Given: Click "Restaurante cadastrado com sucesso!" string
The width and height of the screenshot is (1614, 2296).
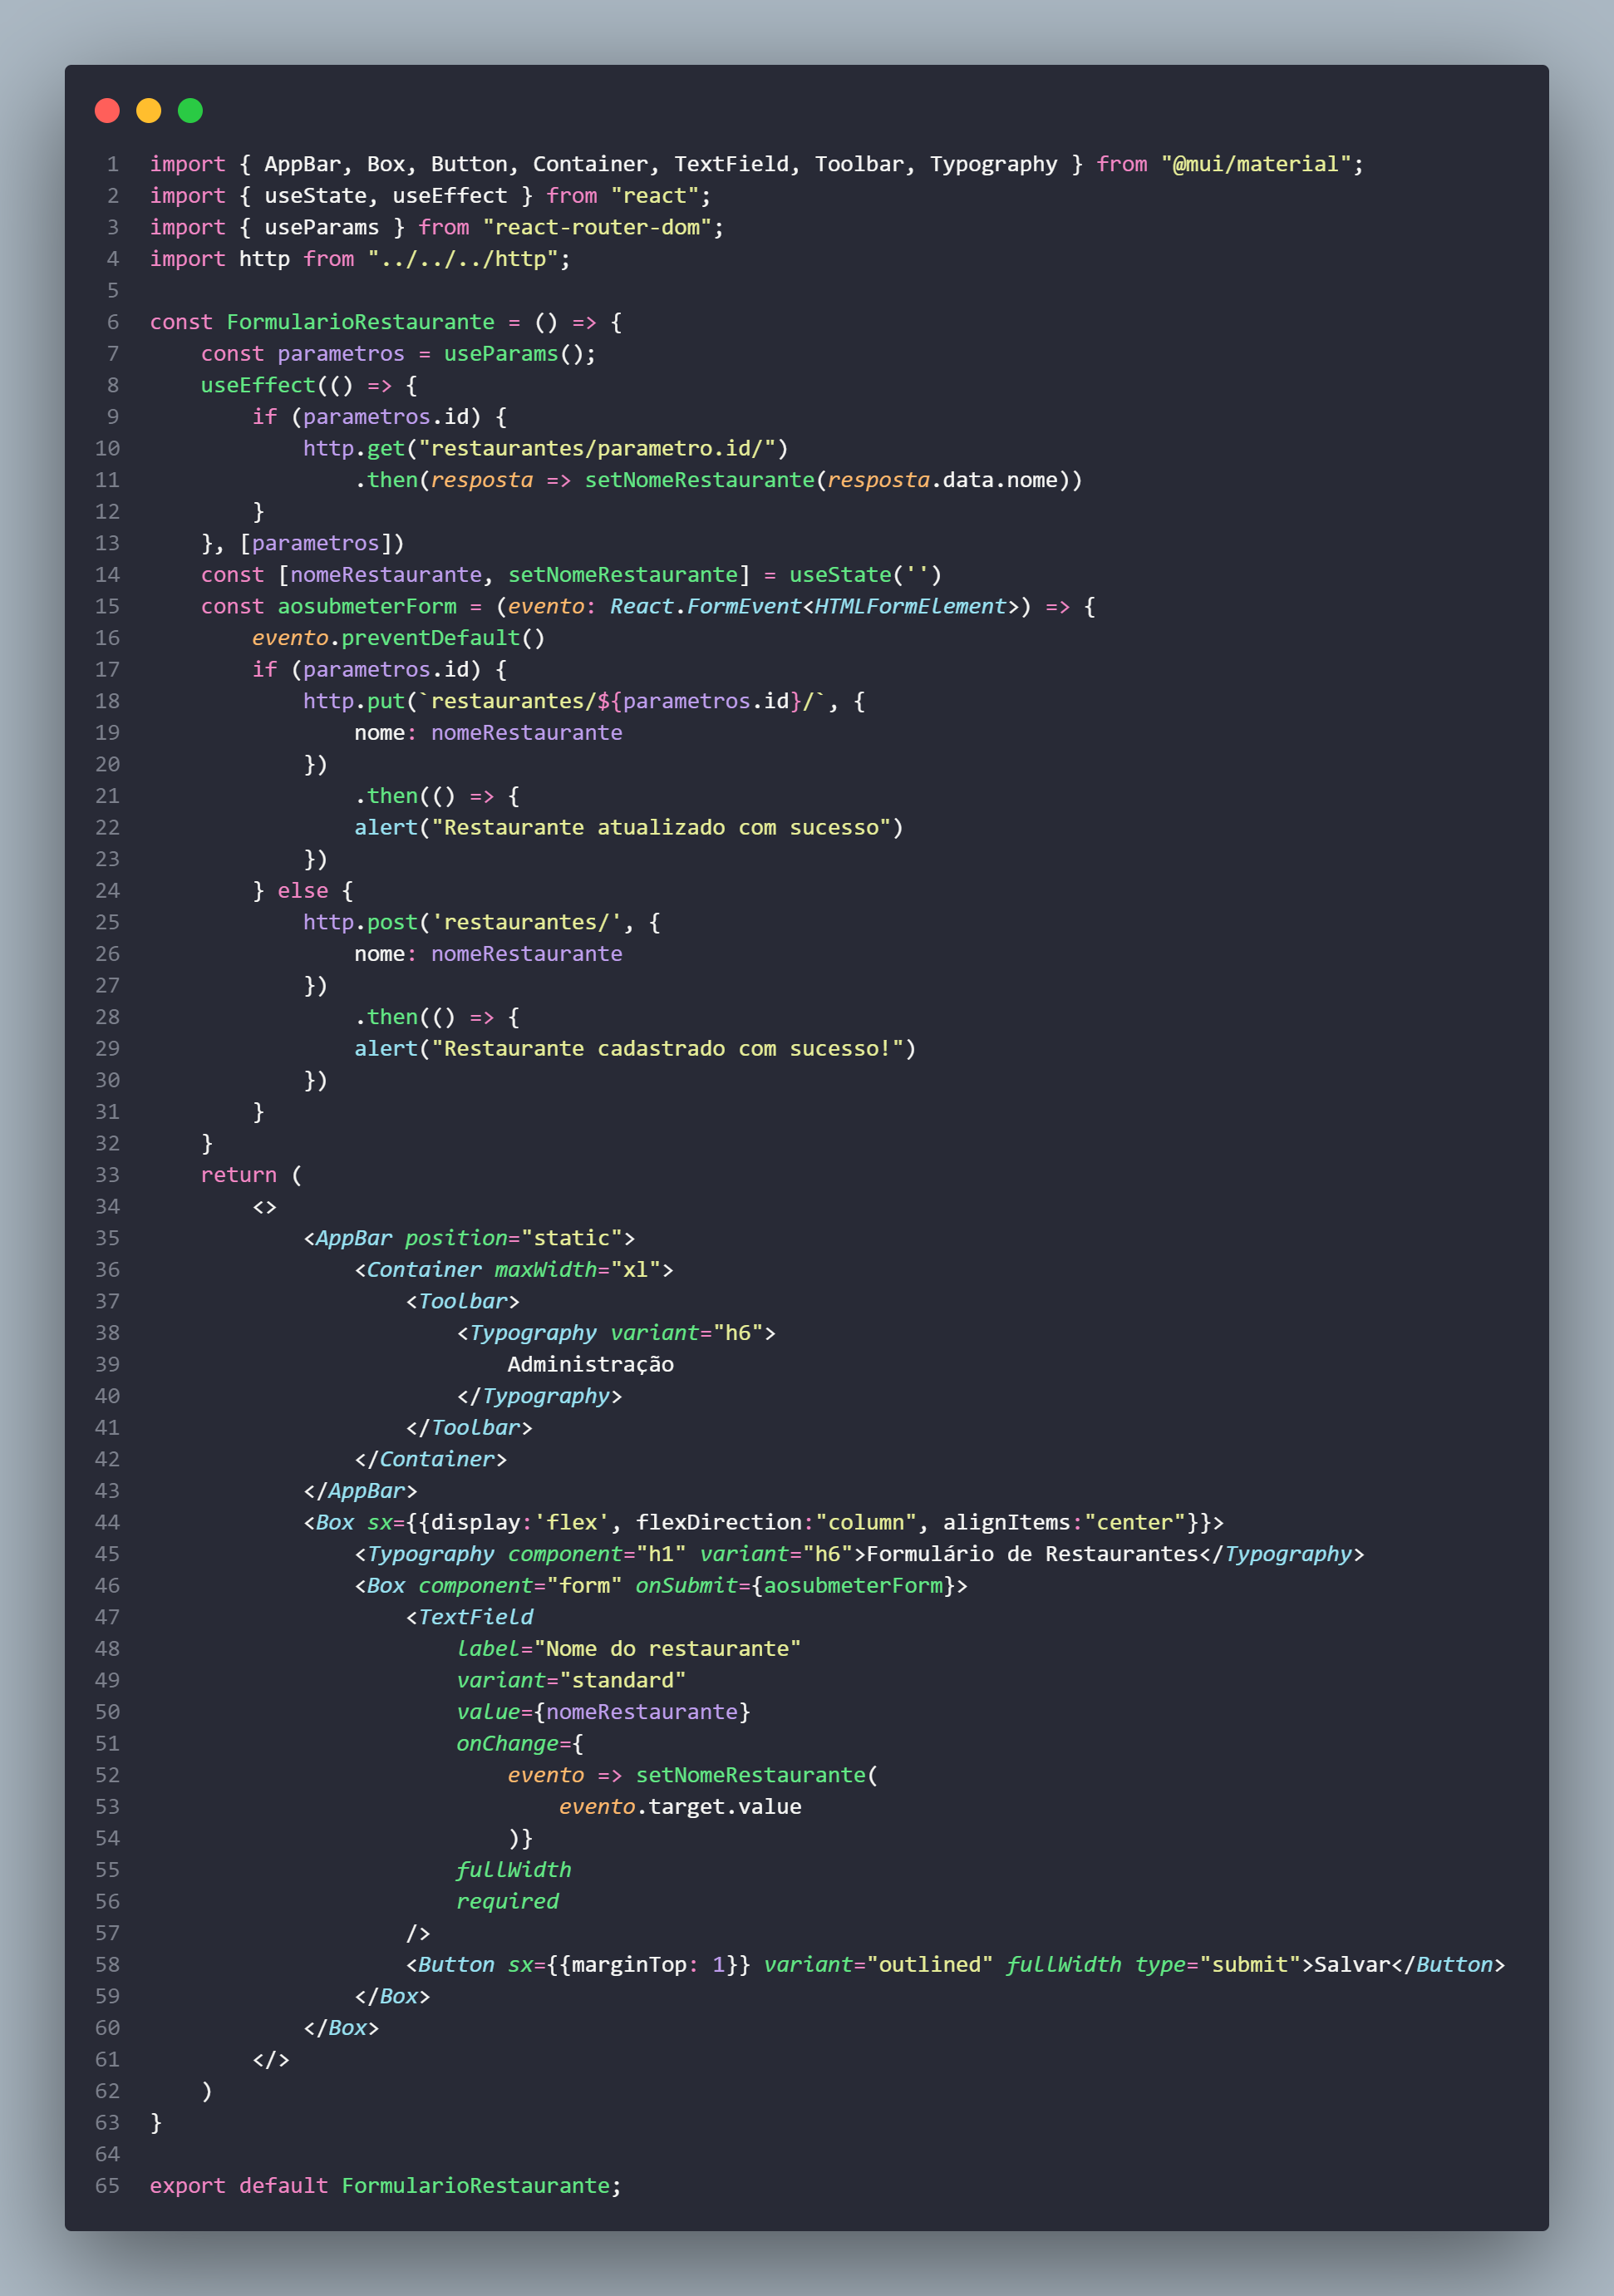Looking at the screenshot, I should (667, 1049).
